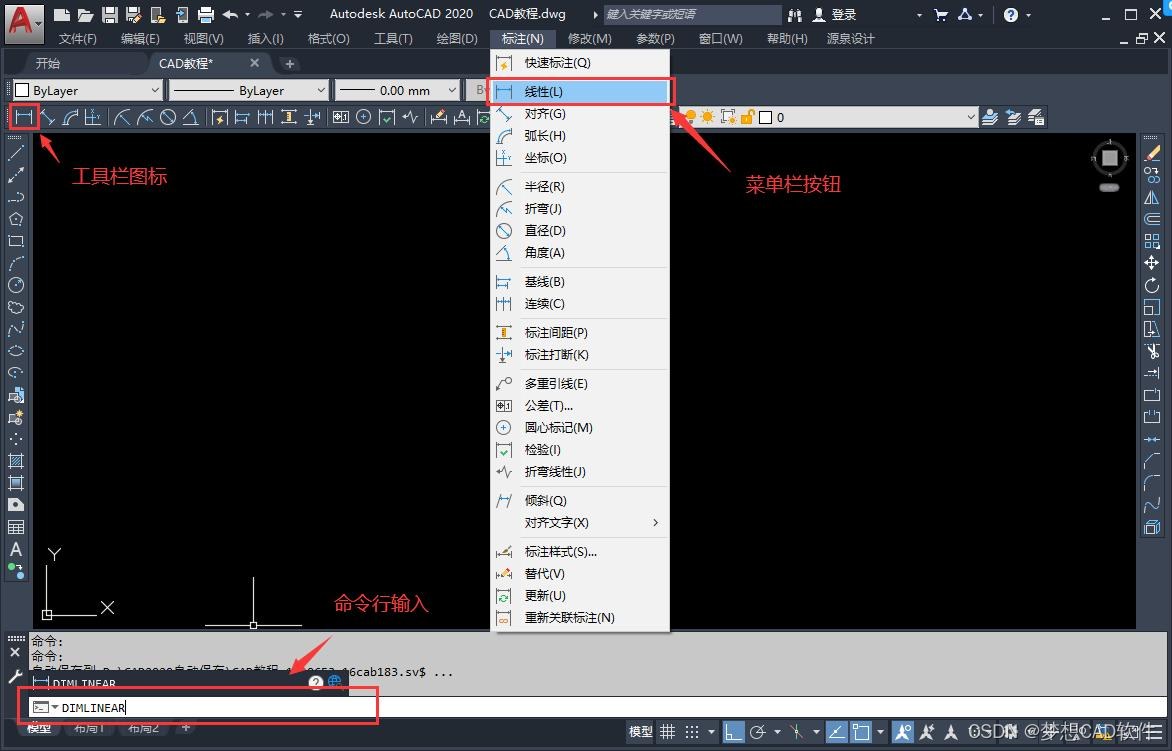Toggle the model space button in status bar
The height and width of the screenshot is (751, 1172).
tap(641, 732)
